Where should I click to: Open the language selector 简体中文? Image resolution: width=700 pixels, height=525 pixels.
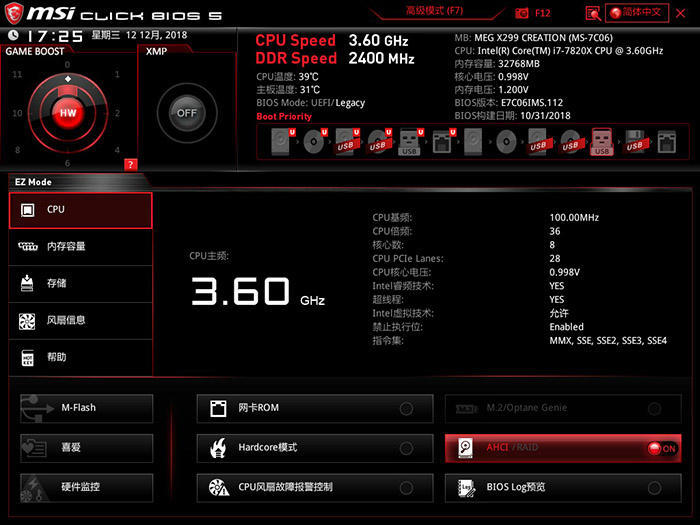(x=637, y=12)
